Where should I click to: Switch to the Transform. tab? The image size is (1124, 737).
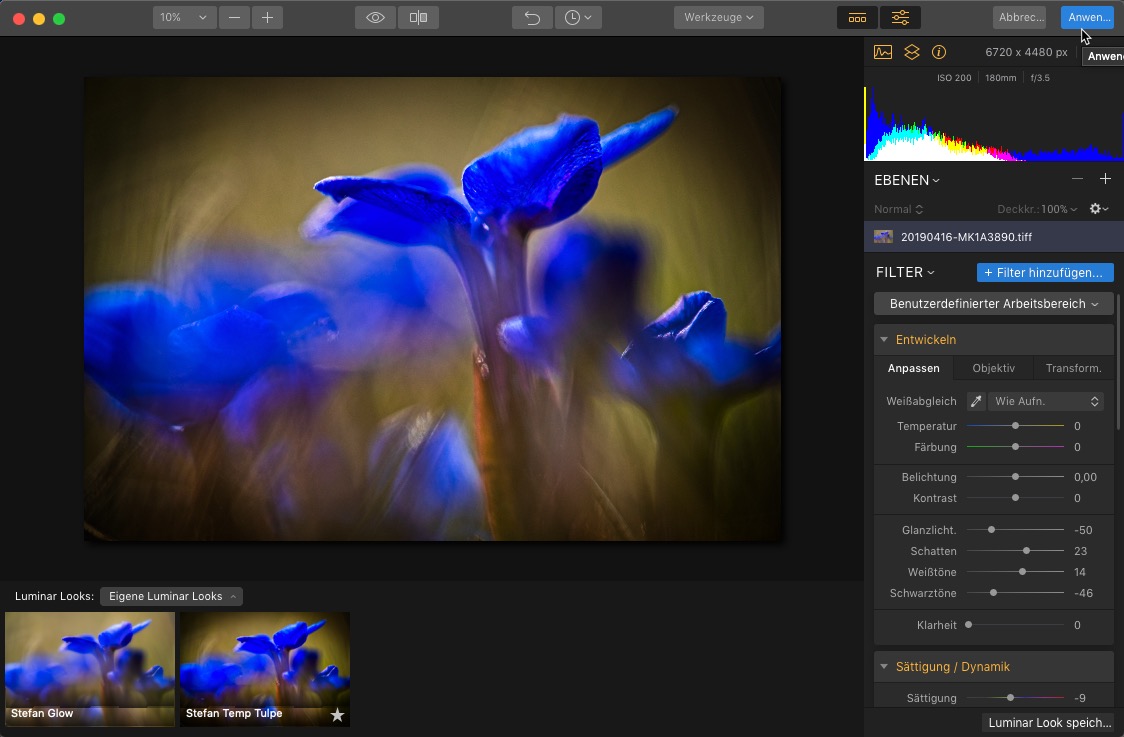pos(1073,368)
